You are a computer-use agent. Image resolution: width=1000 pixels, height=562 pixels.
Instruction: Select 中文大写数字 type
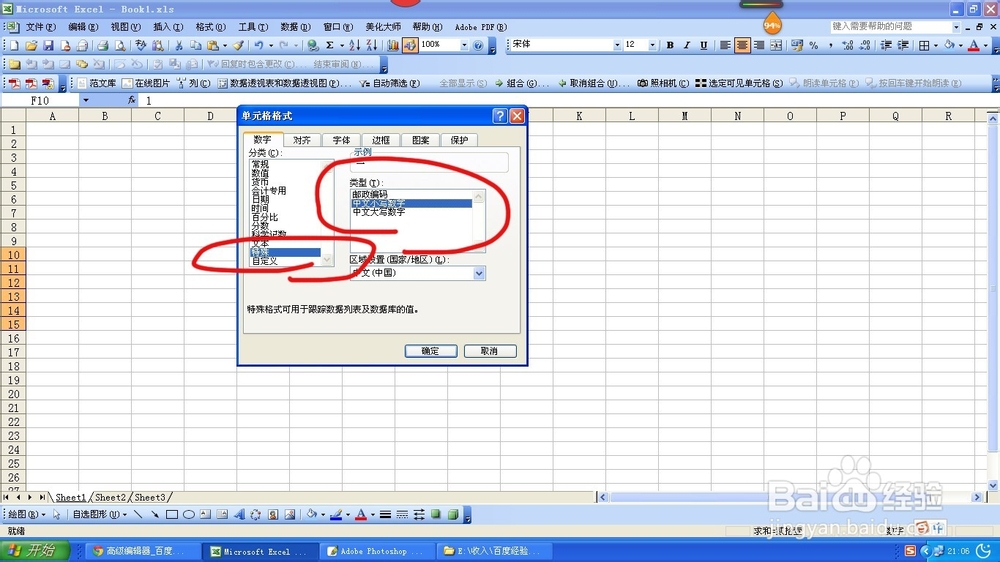tap(379, 212)
